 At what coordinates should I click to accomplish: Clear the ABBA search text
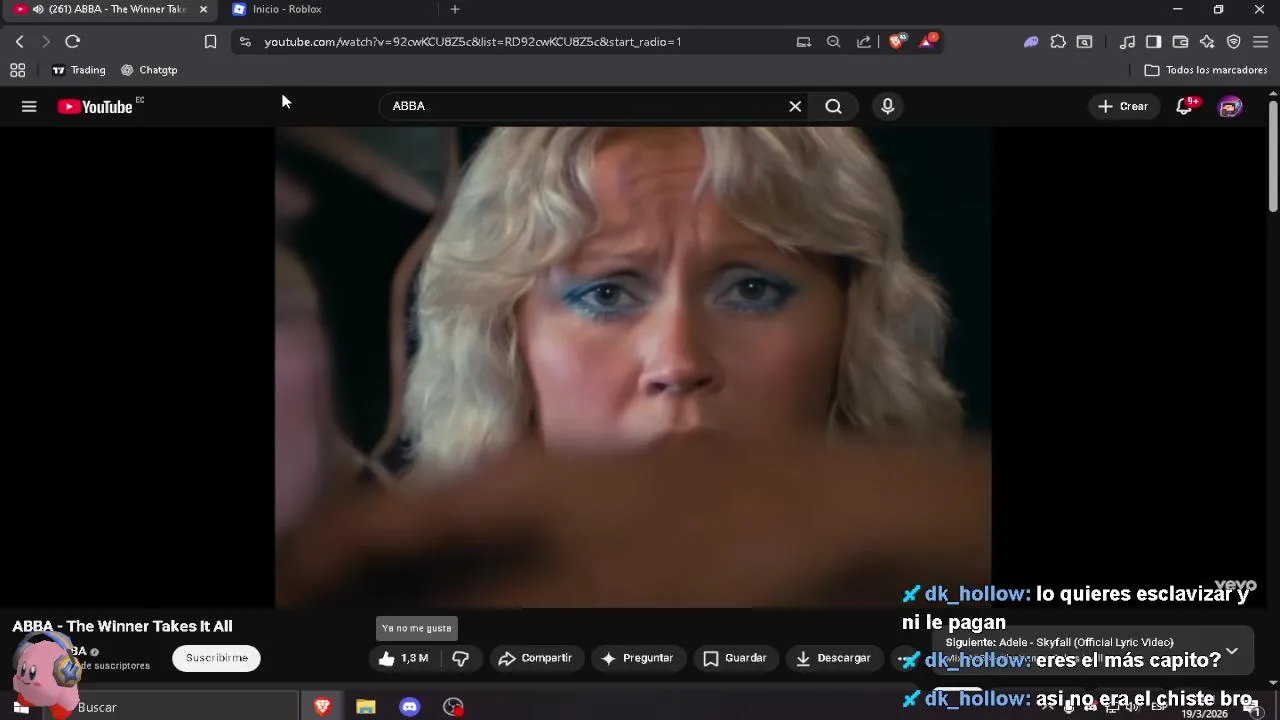tap(795, 106)
